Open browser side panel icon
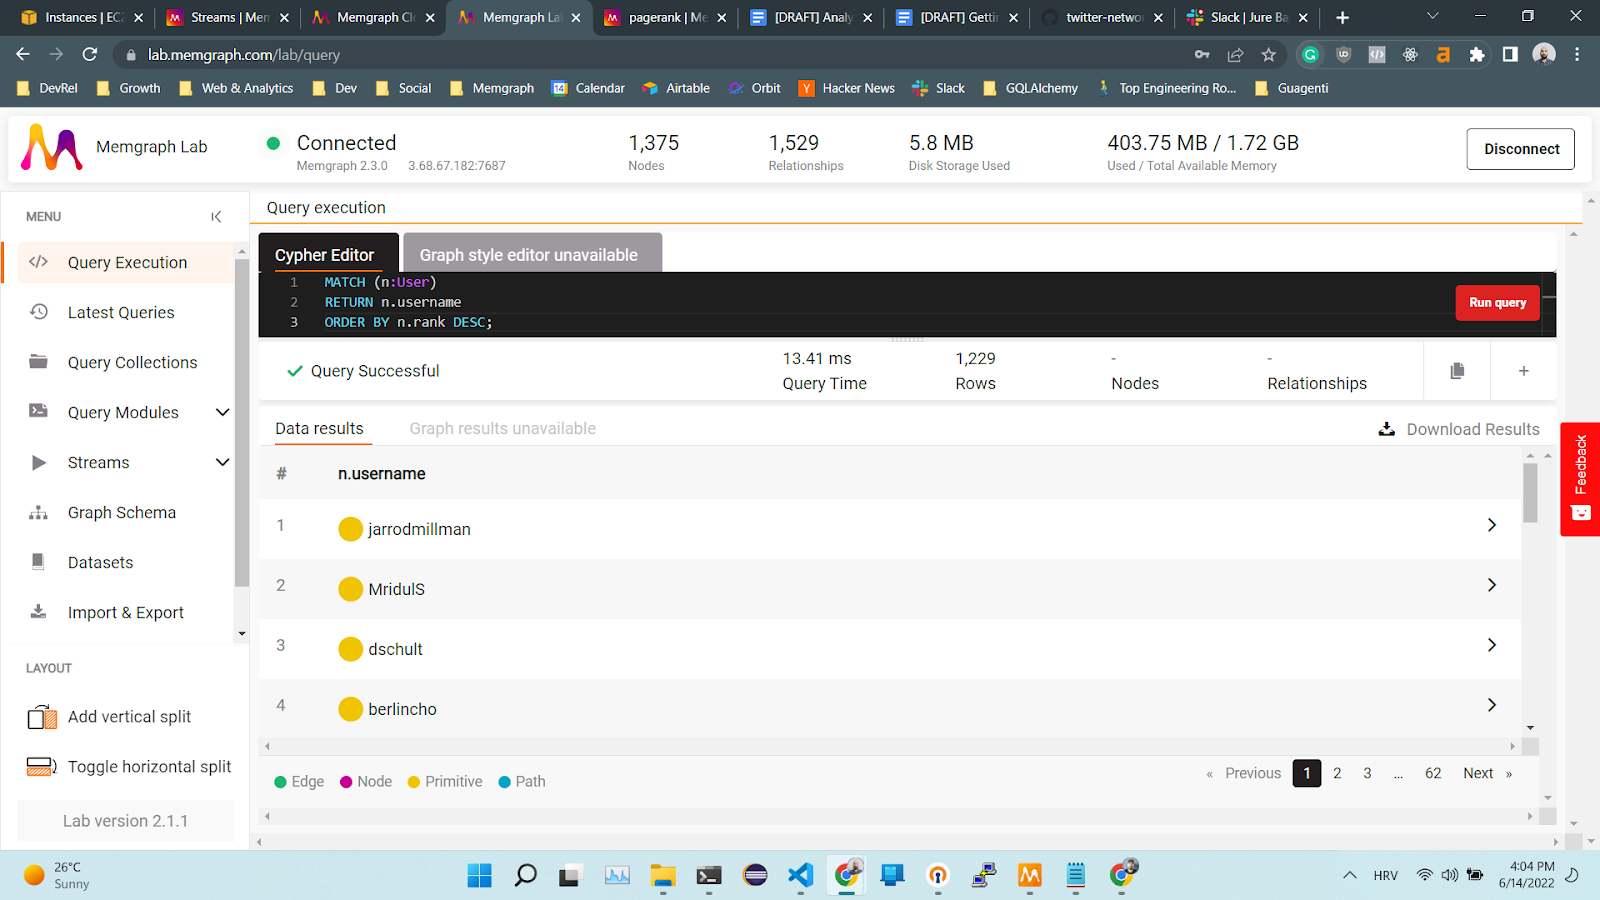The width and height of the screenshot is (1600, 900). click(x=1510, y=55)
